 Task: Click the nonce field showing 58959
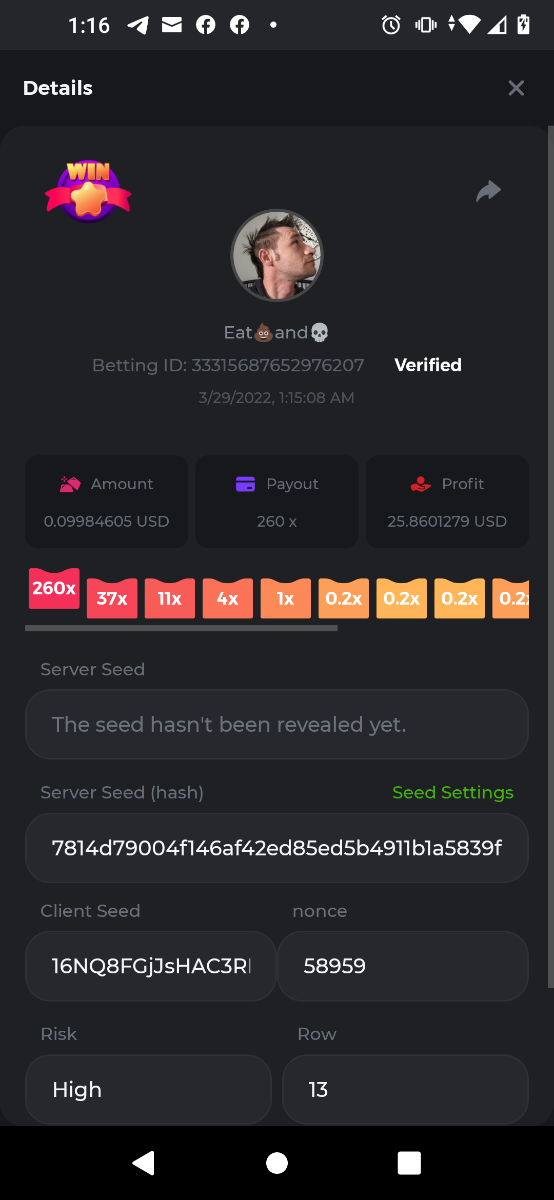403,966
